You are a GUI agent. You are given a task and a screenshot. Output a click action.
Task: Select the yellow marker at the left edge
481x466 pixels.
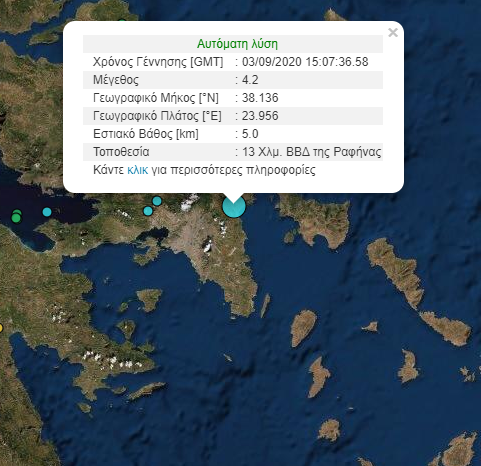[1, 328]
